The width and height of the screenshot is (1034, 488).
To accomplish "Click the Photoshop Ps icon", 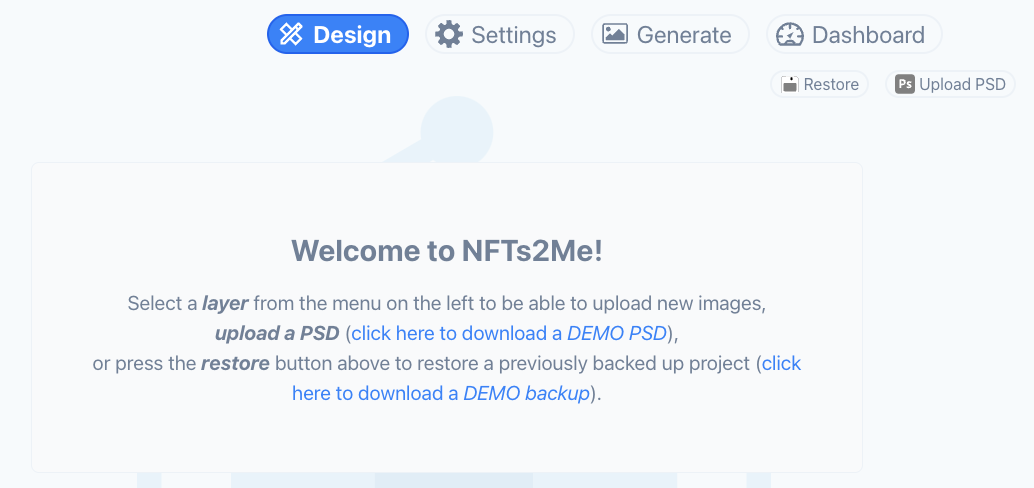I will pyautogui.click(x=905, y=85).
